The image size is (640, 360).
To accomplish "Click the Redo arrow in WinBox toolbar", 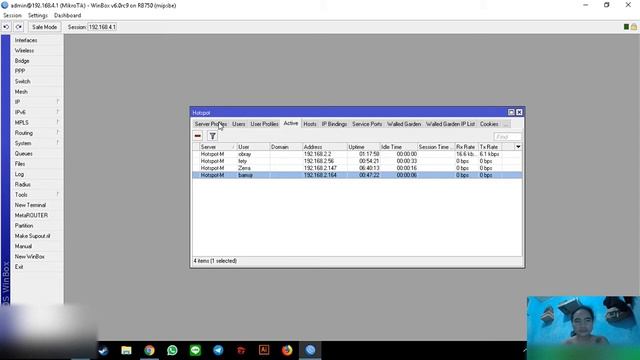I will coord(19,27).
